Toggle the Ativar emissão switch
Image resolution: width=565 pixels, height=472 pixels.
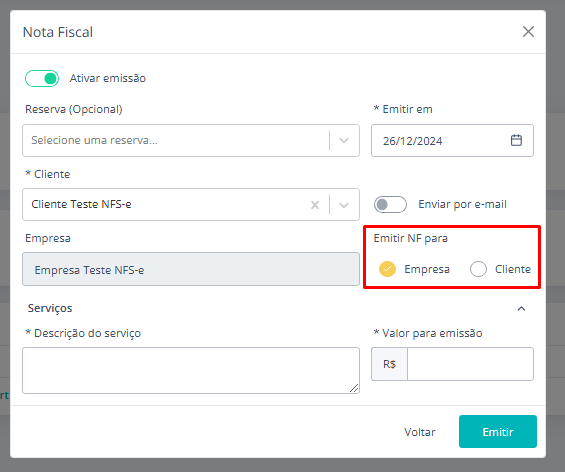coord(42,79)
